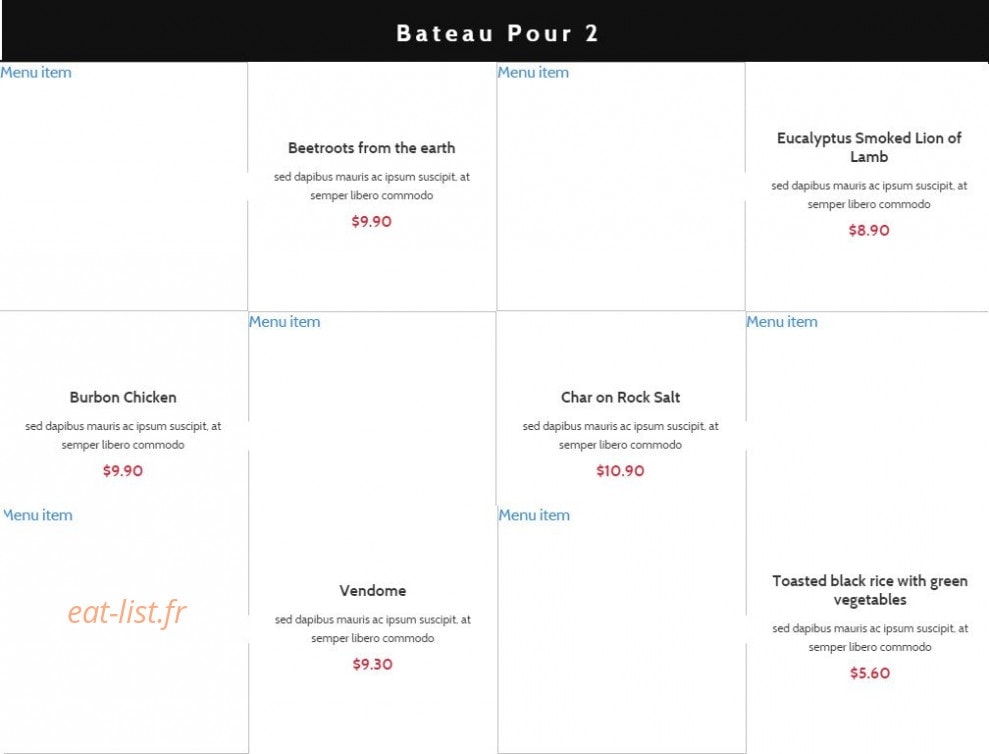
Task: Click the description text under Burbon Chicken
Action: (123, 435)
